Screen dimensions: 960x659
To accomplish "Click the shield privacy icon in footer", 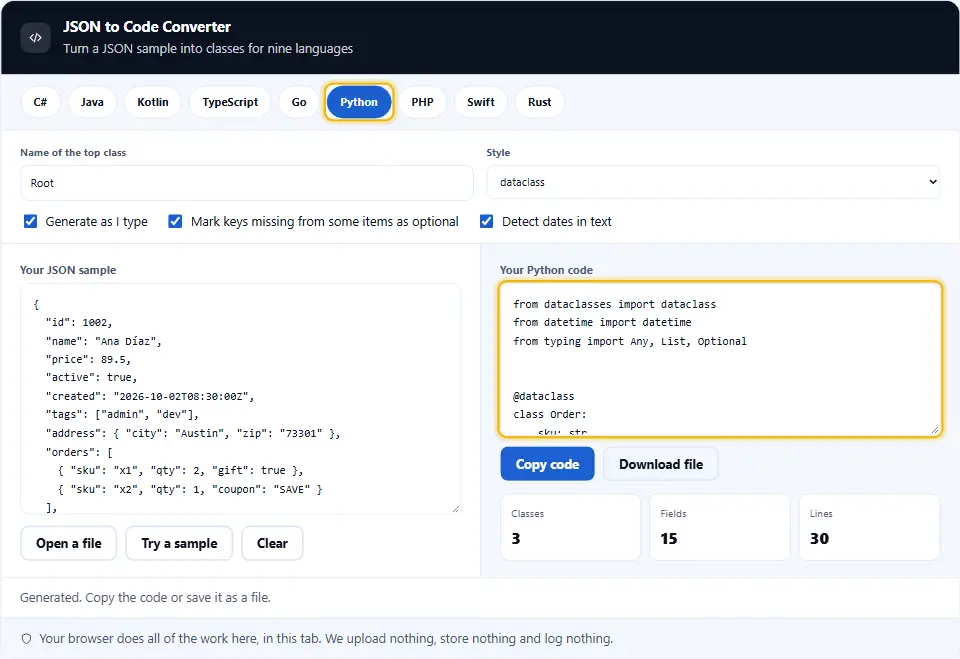I will pos(26,639).
